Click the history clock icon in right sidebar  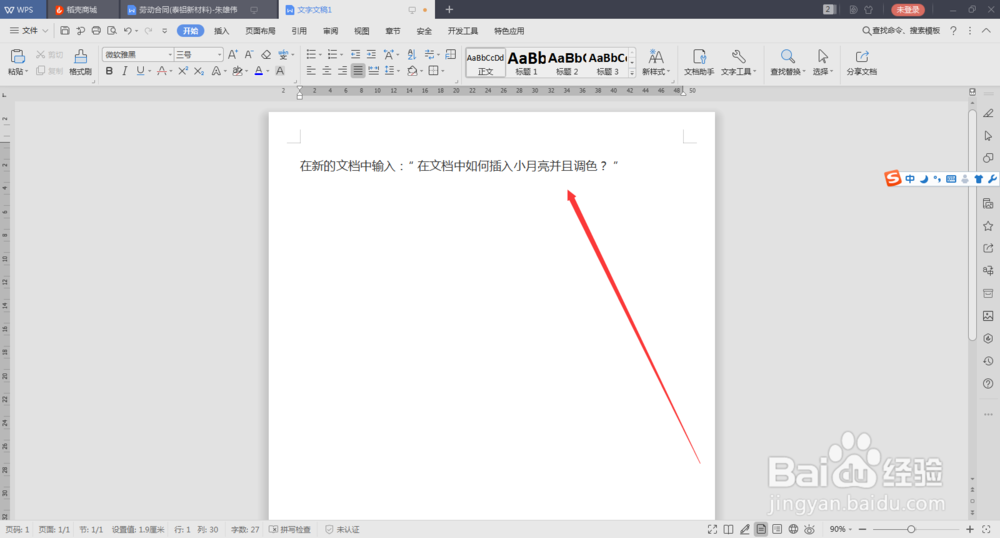point(988,361)
